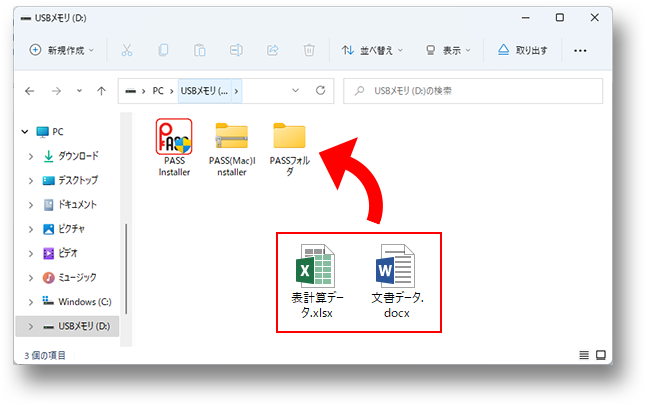Select the 文書データ.docx Word file
Screen dimensions: 647x406
397,281
